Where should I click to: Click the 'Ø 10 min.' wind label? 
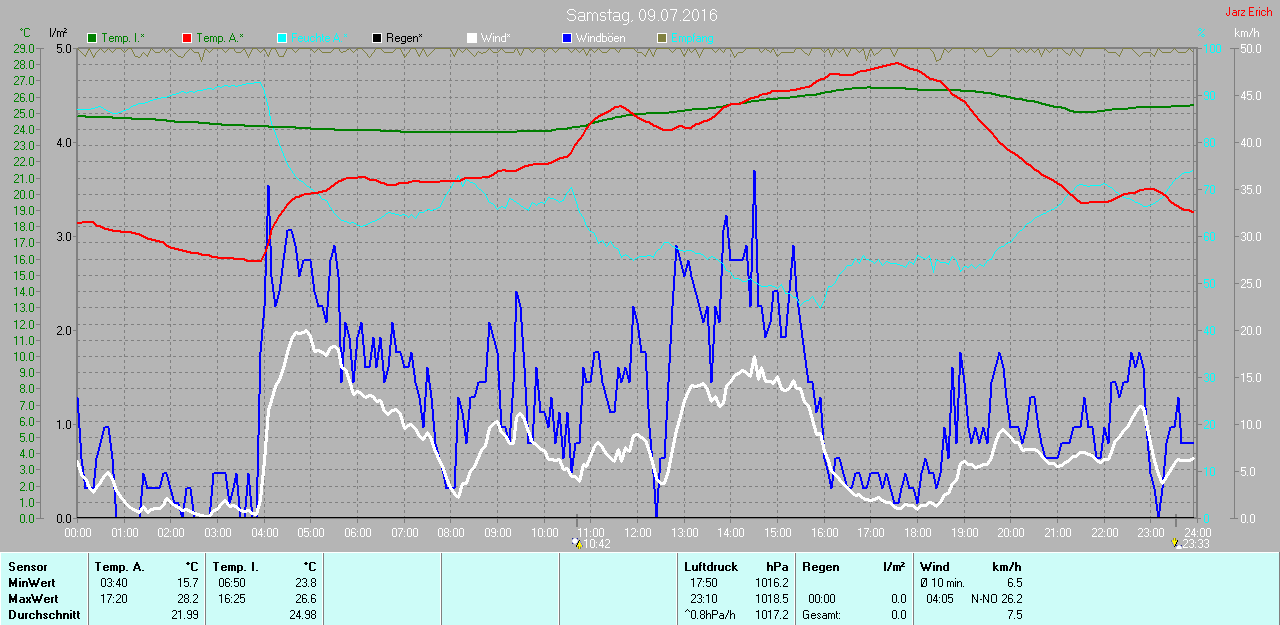pos(943,583)
